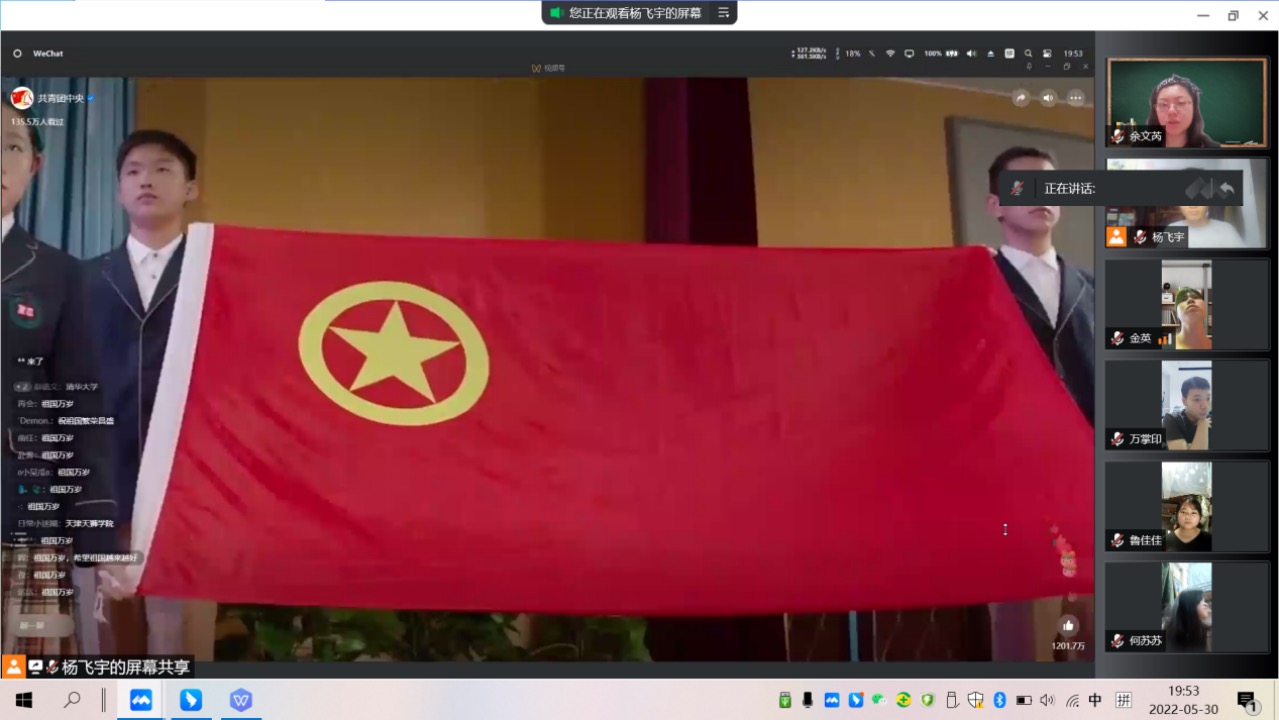This screenshot has height=720, width=1279.
Task: Click the orange host badge beside 杨飞宇
Action: pyautogui.click(x=1116, y=237)
